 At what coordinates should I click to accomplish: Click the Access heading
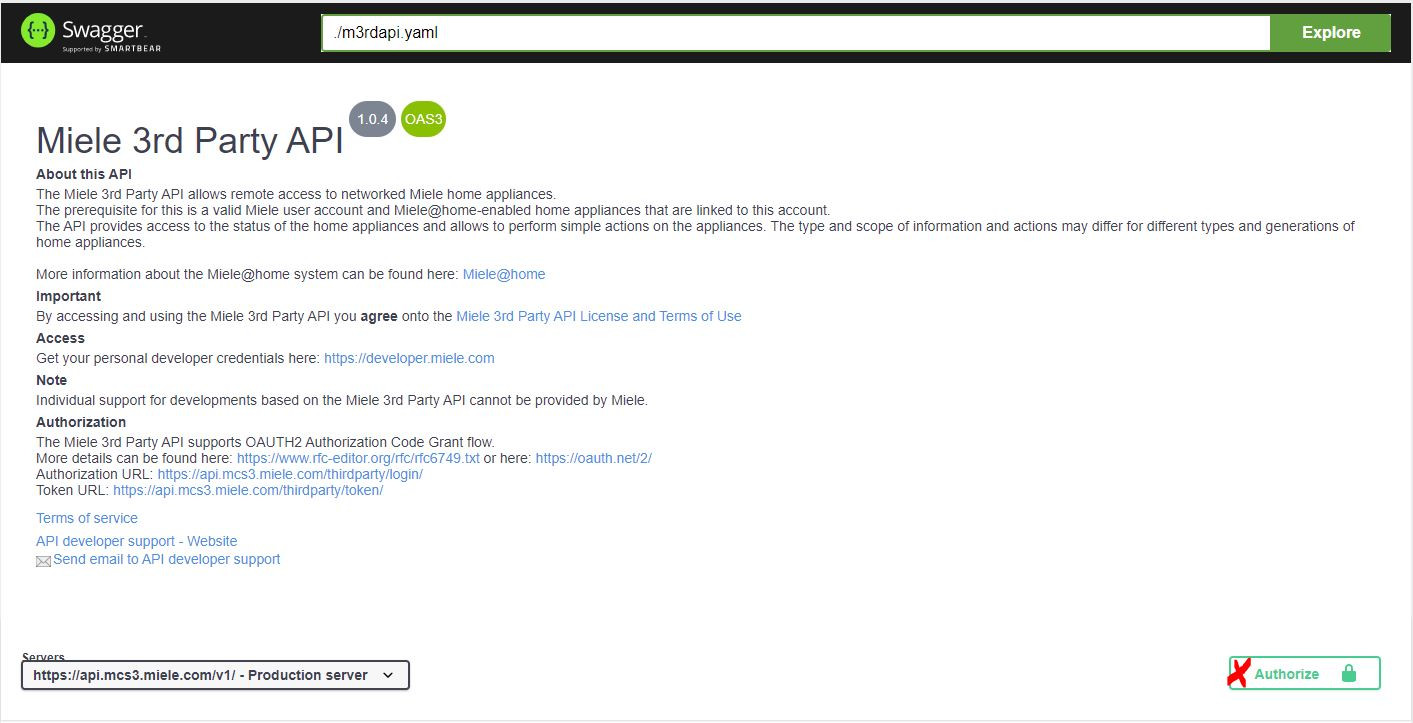pos(60,338)
